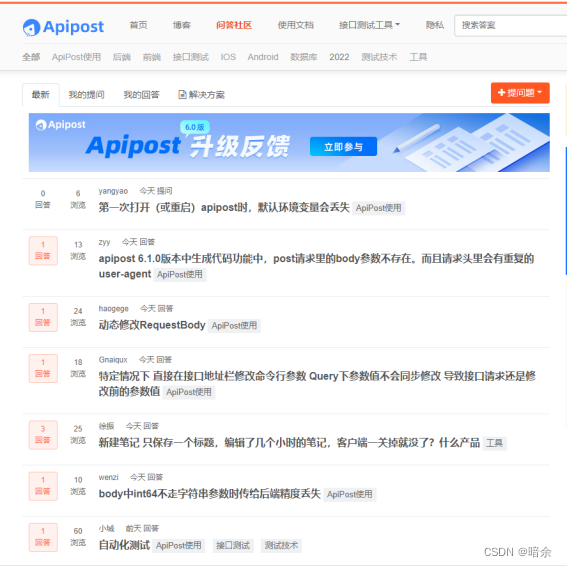
Task: Click ApiPost使用 tag on 自动化测试 question
Action: 179,546
